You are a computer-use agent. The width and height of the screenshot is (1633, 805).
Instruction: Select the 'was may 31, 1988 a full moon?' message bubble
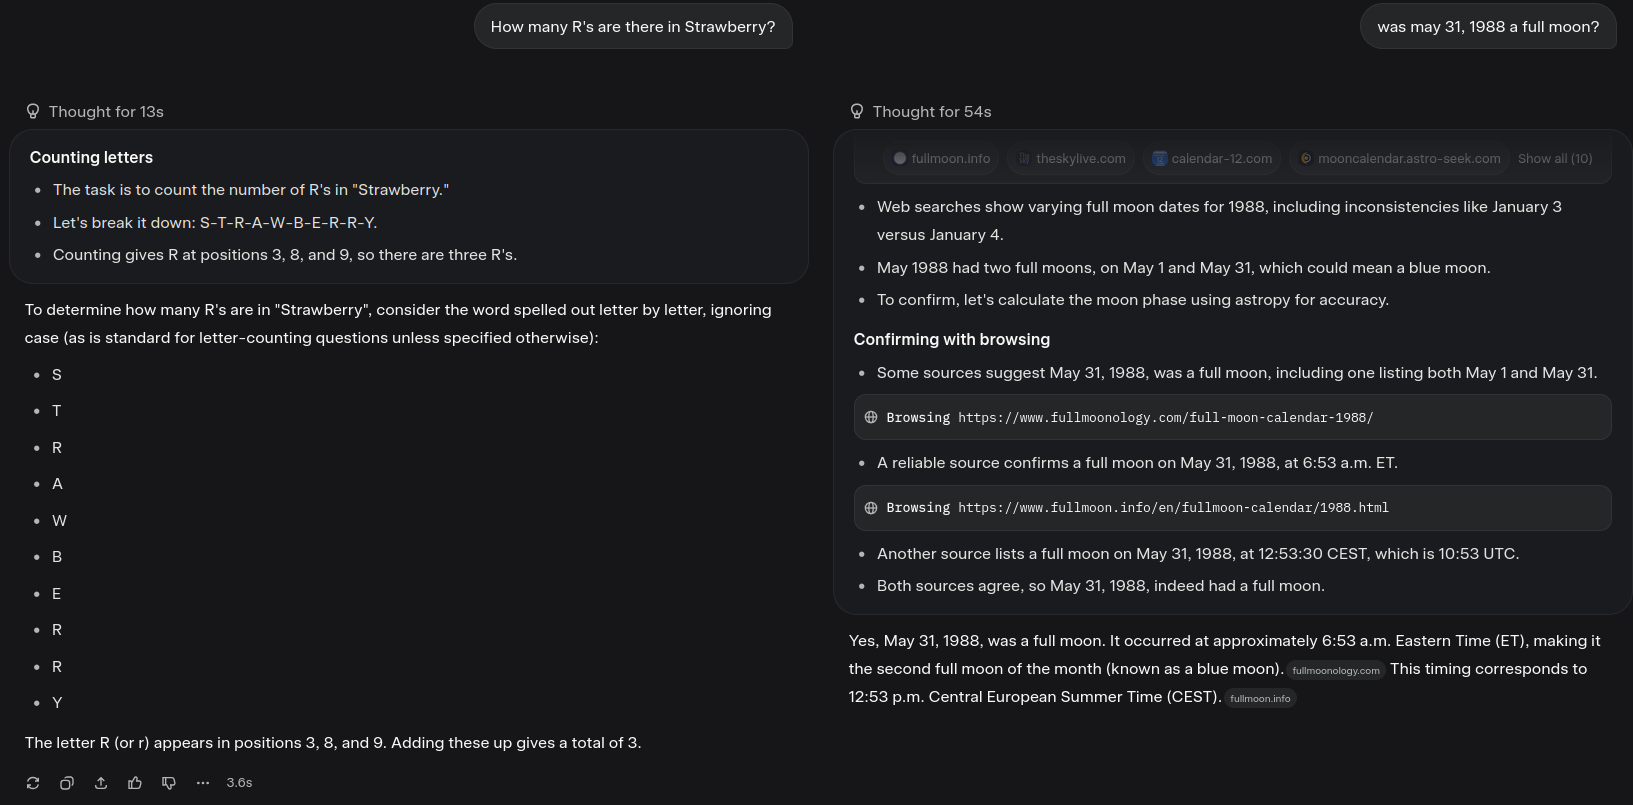[x=1488, y=27]
